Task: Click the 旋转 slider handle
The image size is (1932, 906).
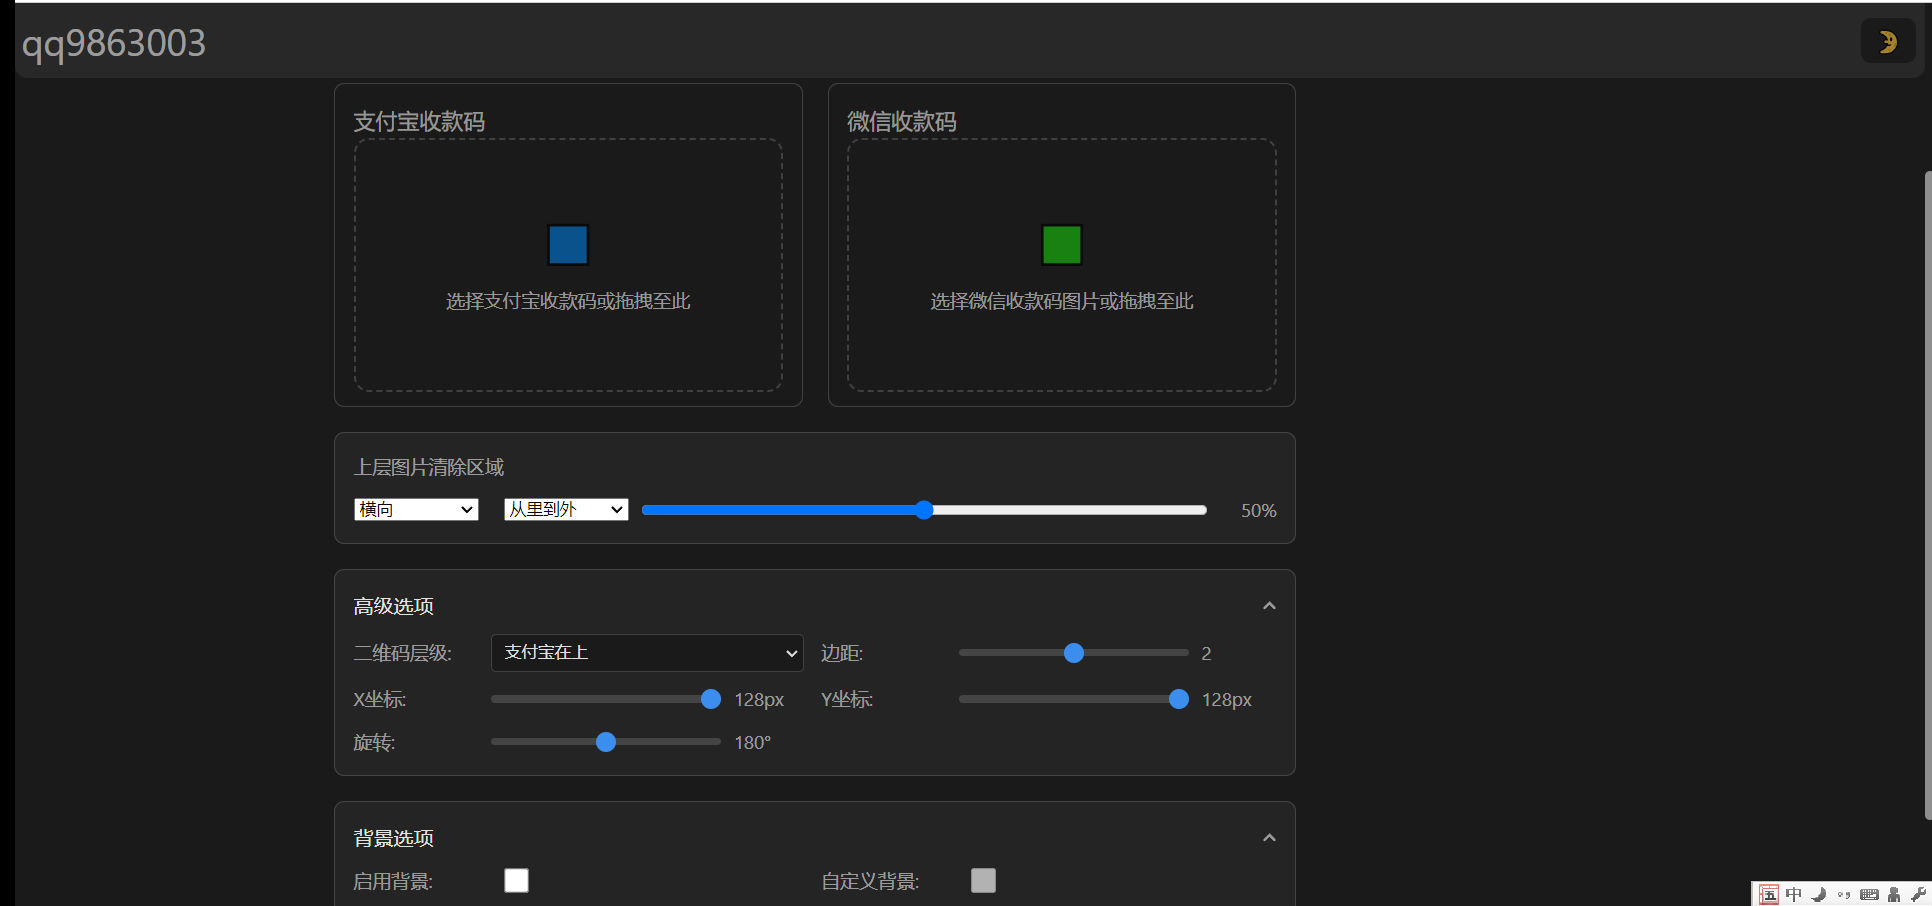Action: (606, 742)
